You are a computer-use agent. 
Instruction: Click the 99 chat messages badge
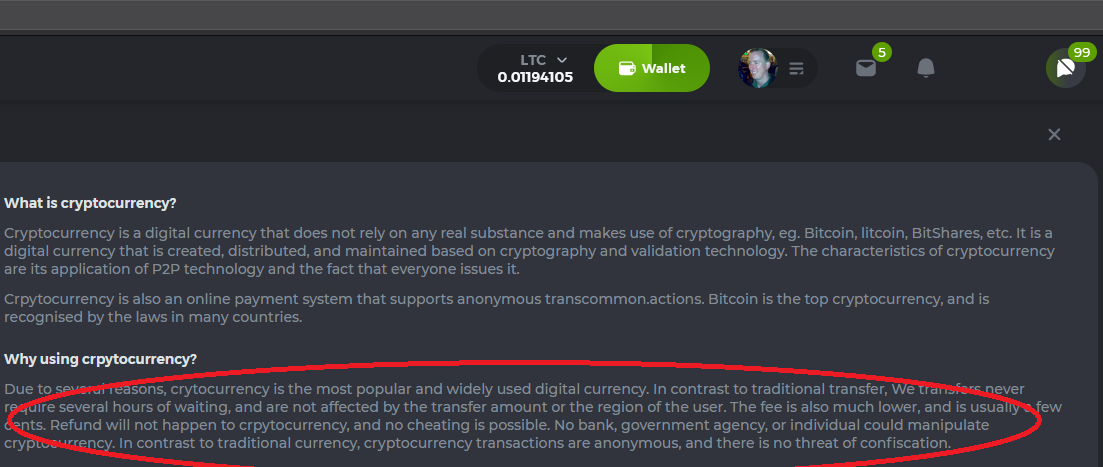1081,52
